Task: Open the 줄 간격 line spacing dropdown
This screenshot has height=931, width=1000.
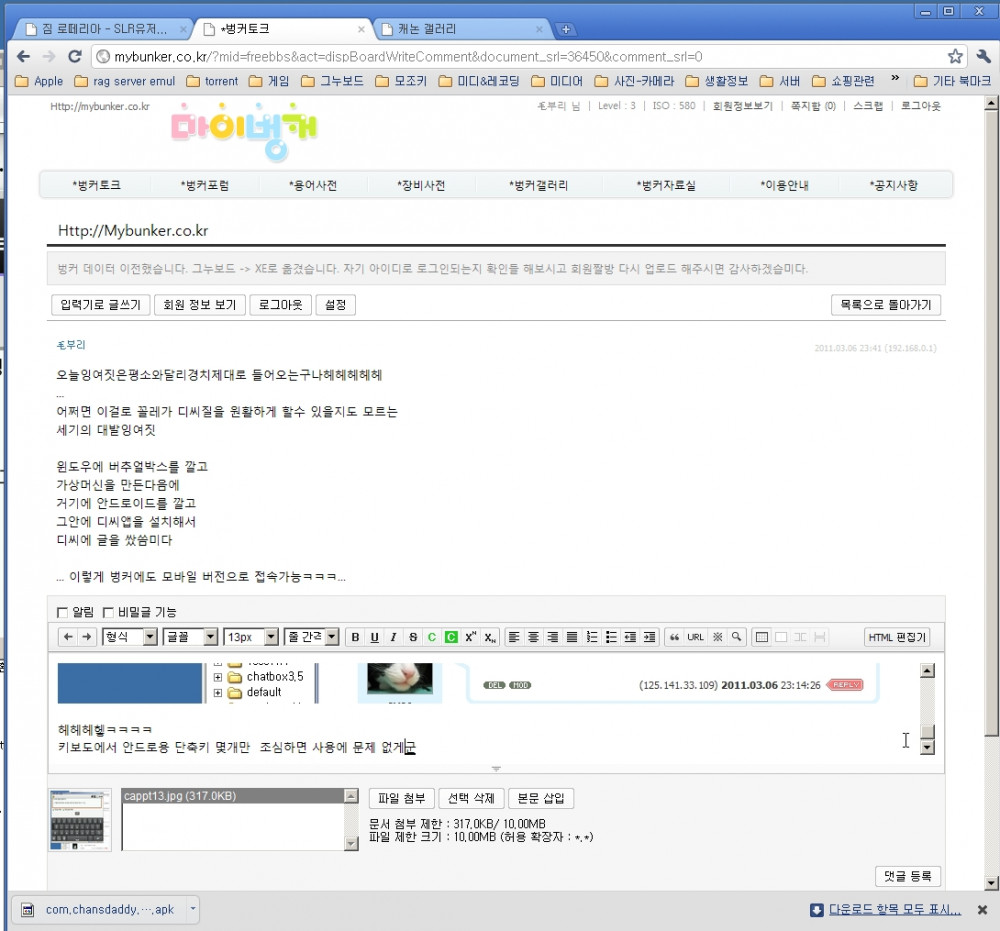Action: point(311,636)
